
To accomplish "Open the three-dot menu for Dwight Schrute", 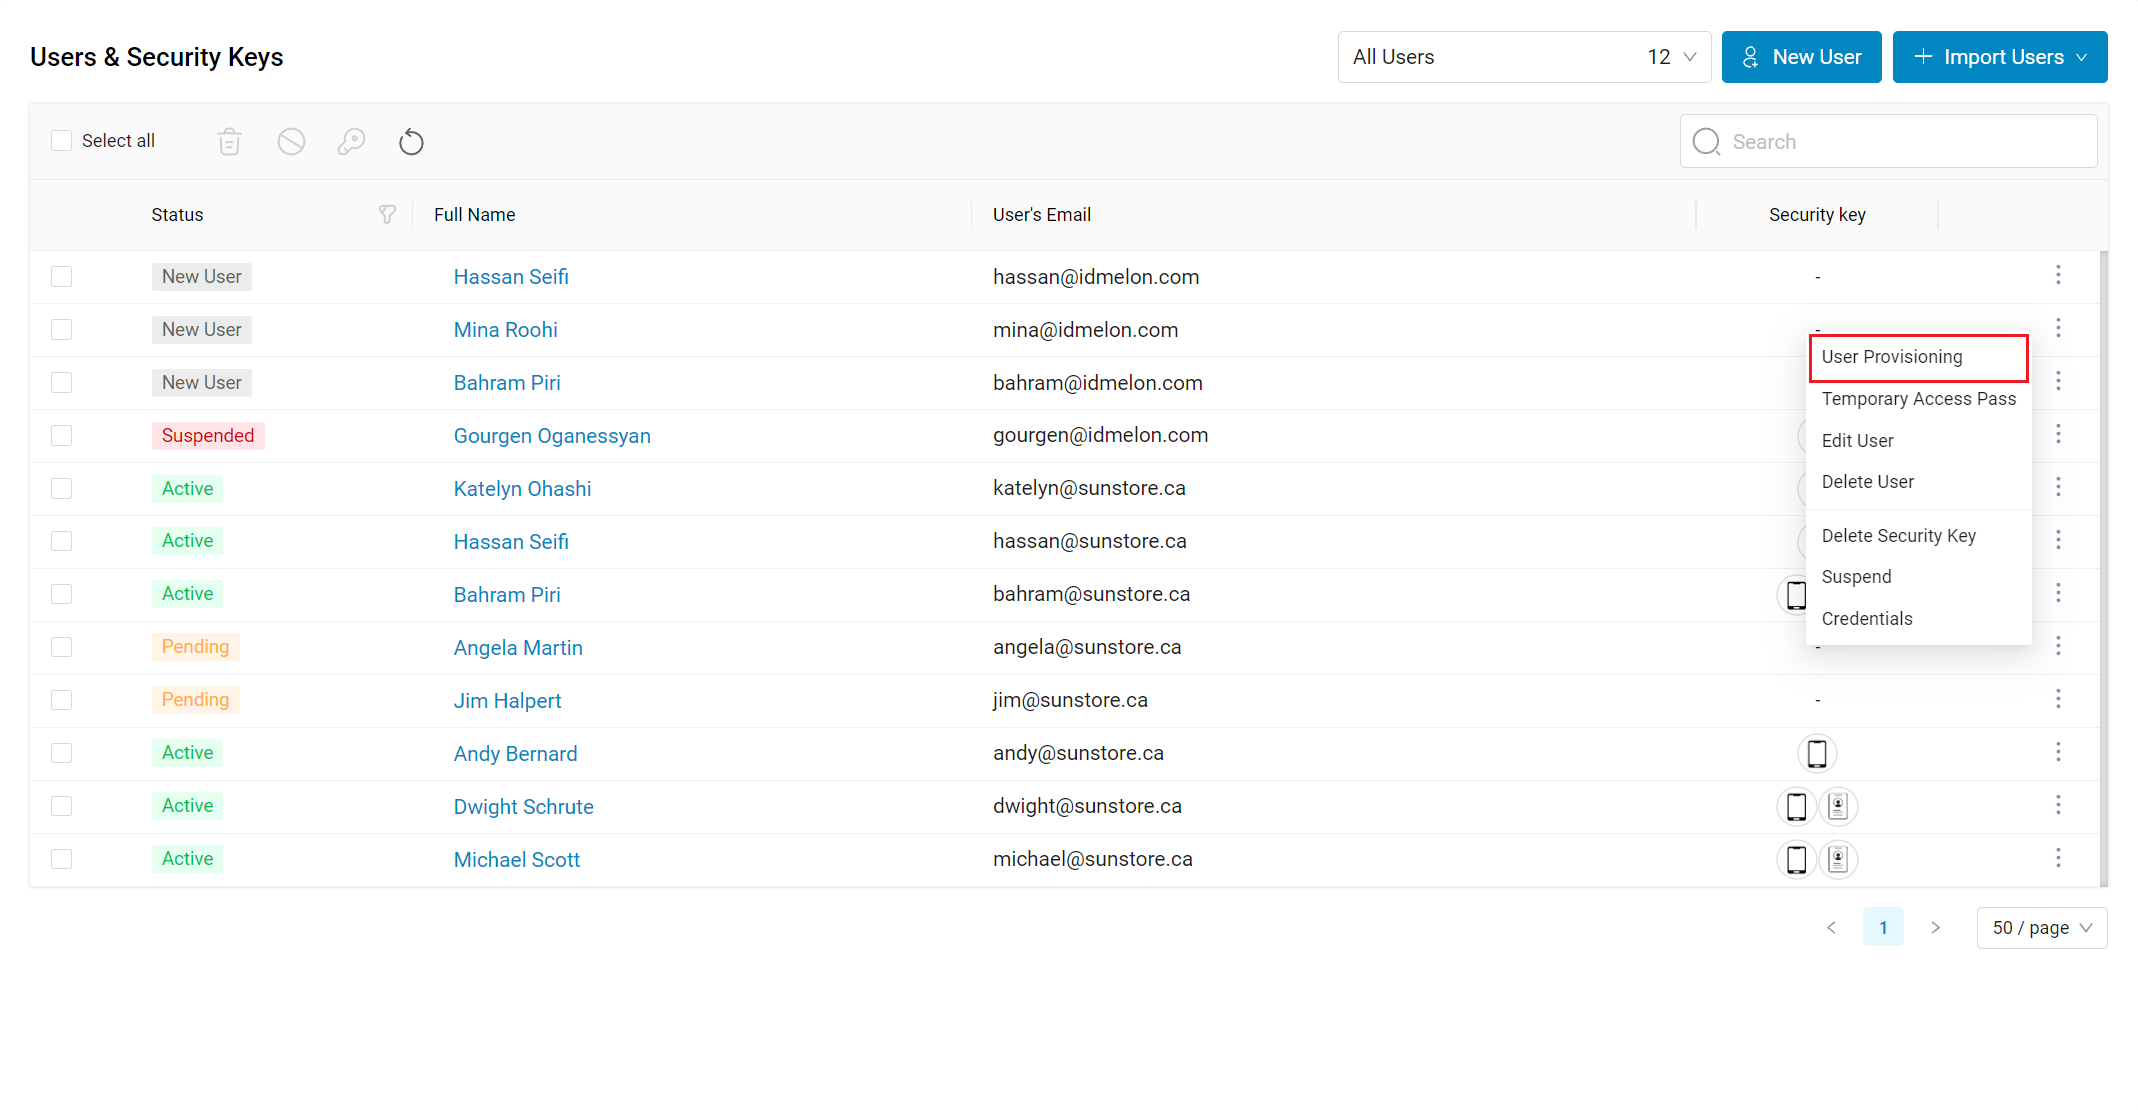I will pyautogui.click(x=2058, y=805).
